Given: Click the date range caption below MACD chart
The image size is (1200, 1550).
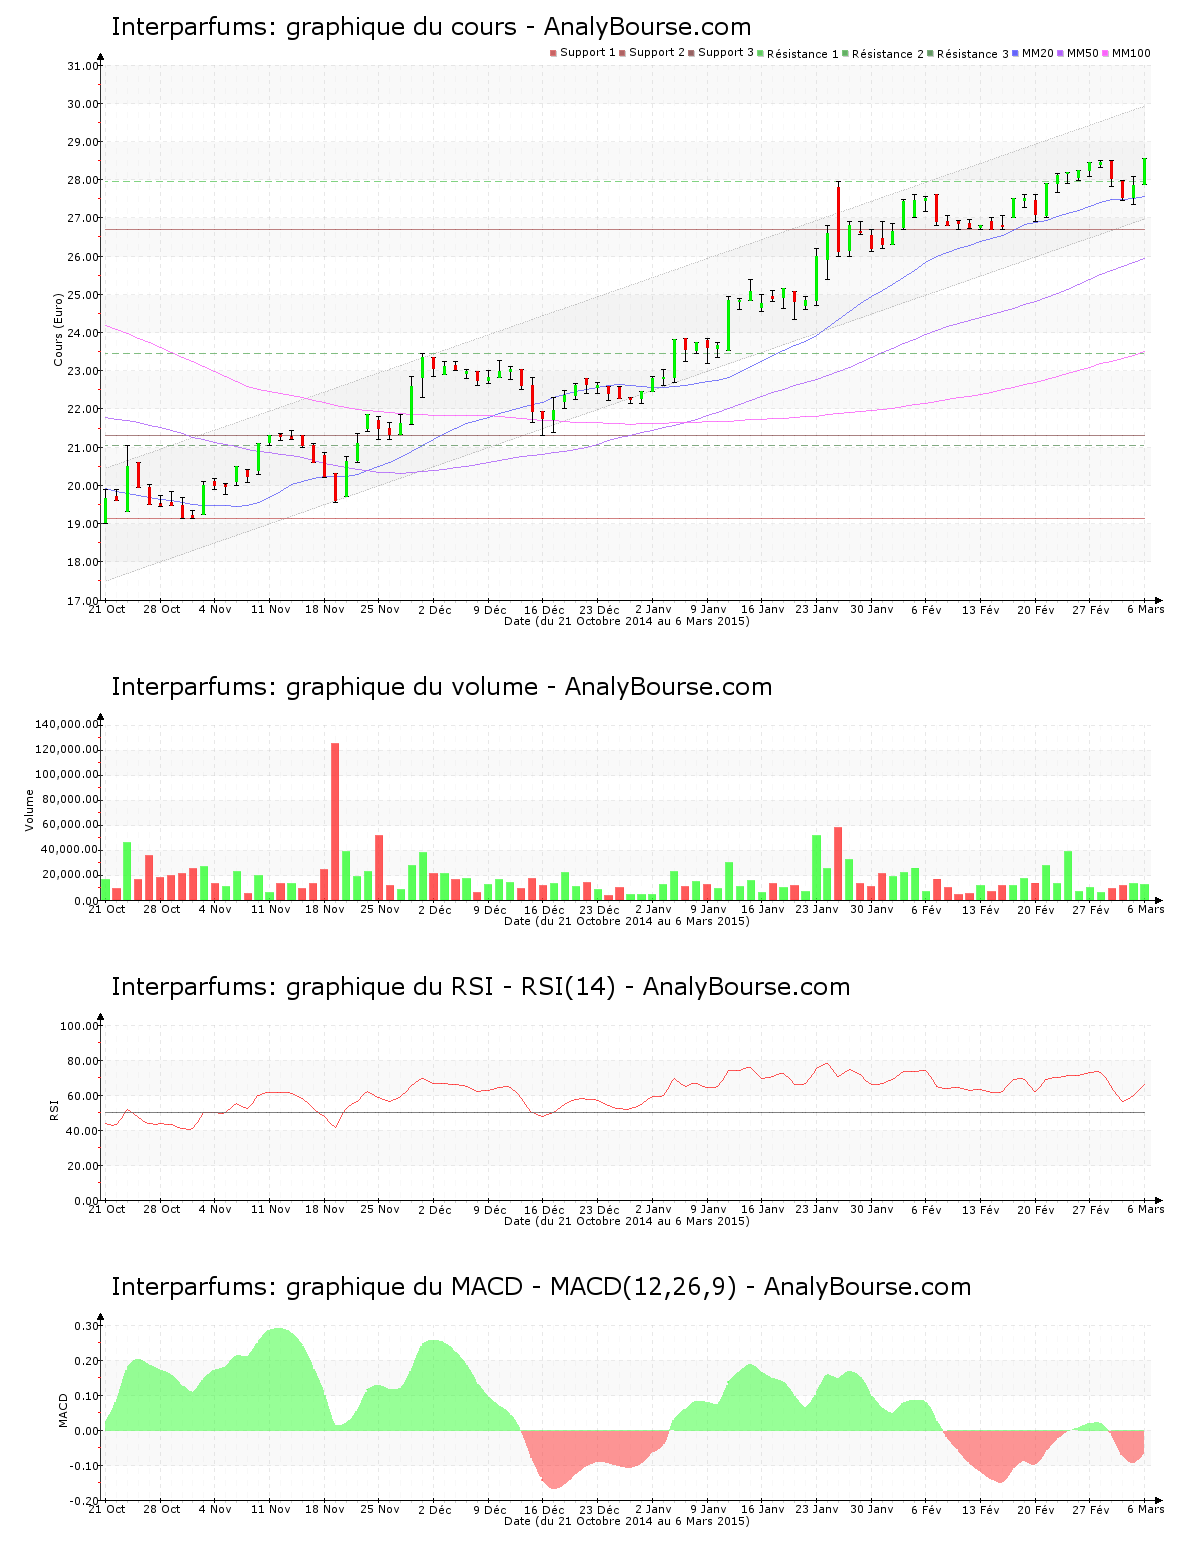Looking at the screenshot, I should tap(627, 1521).
